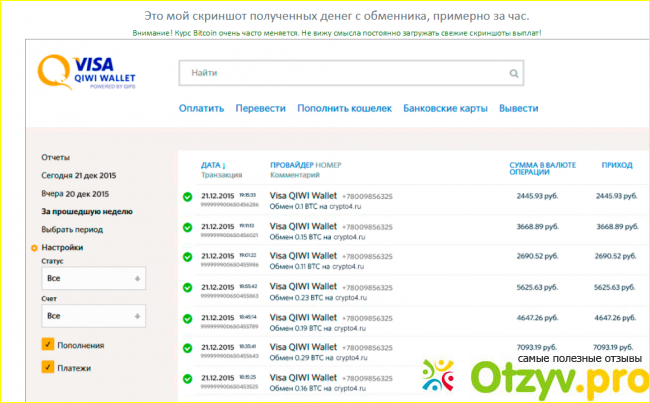The image size is (650, 403).
Task: Click the Visa QIWI Wallet logo
Action: coord(87,74)
